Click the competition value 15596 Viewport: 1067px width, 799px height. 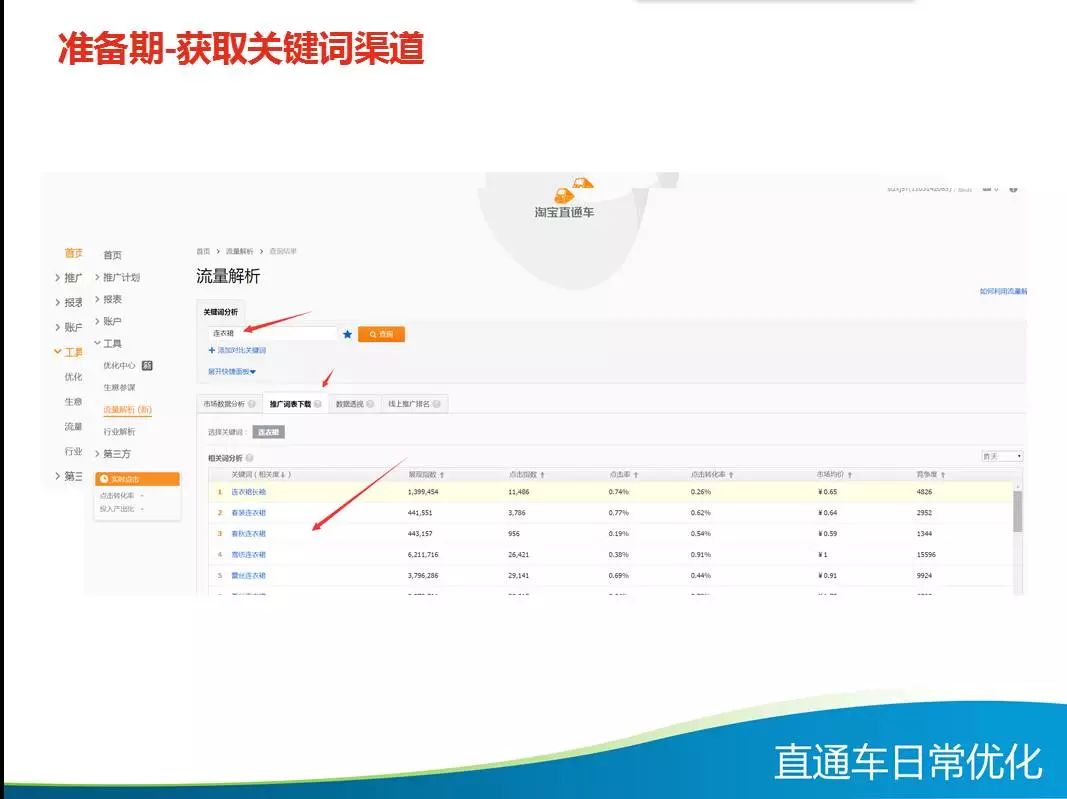926,555
